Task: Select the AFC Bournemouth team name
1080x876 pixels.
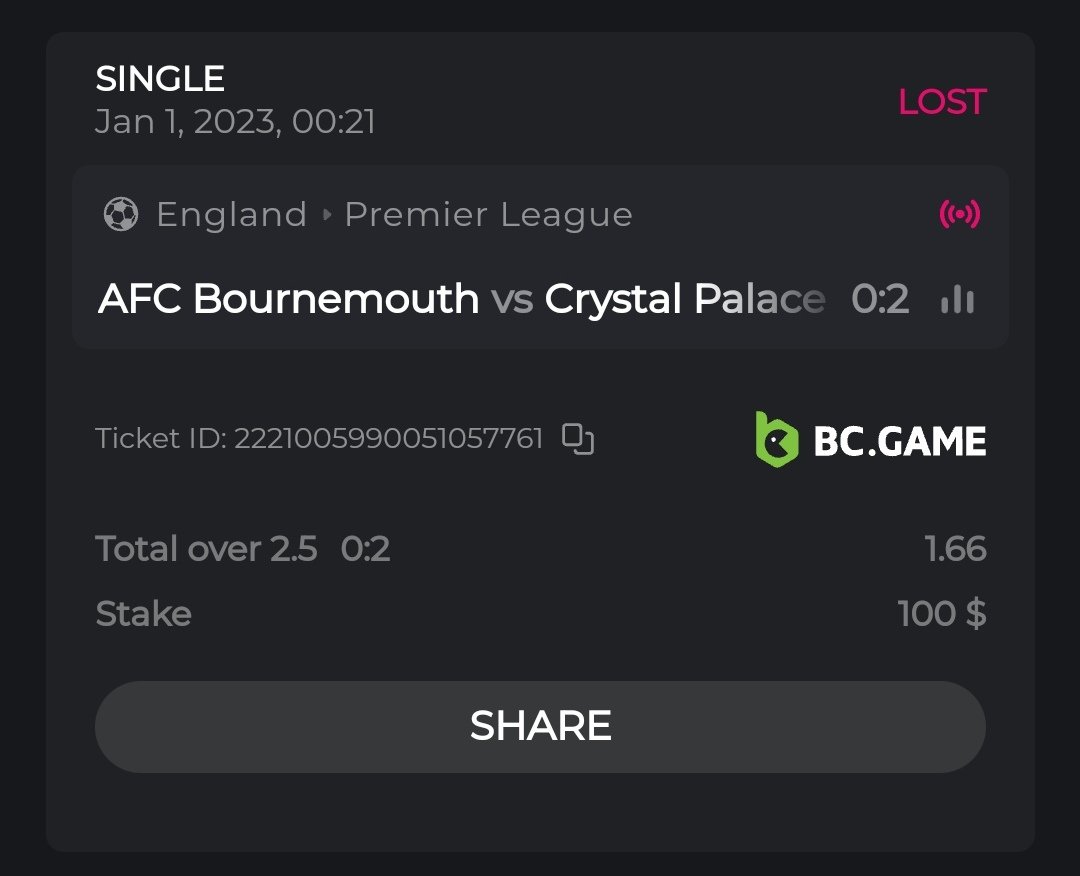Action: pos(289,299)
